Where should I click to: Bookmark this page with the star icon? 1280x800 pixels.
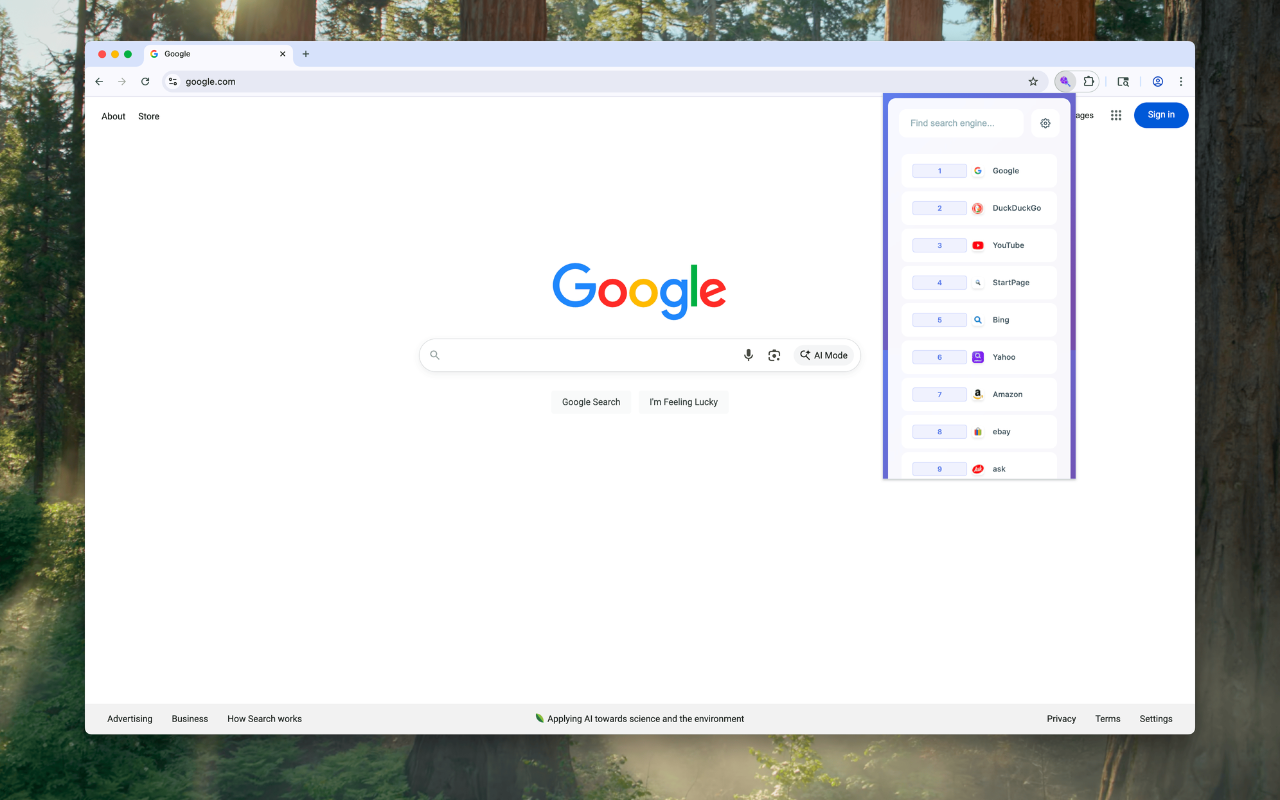coord(1033,82)
